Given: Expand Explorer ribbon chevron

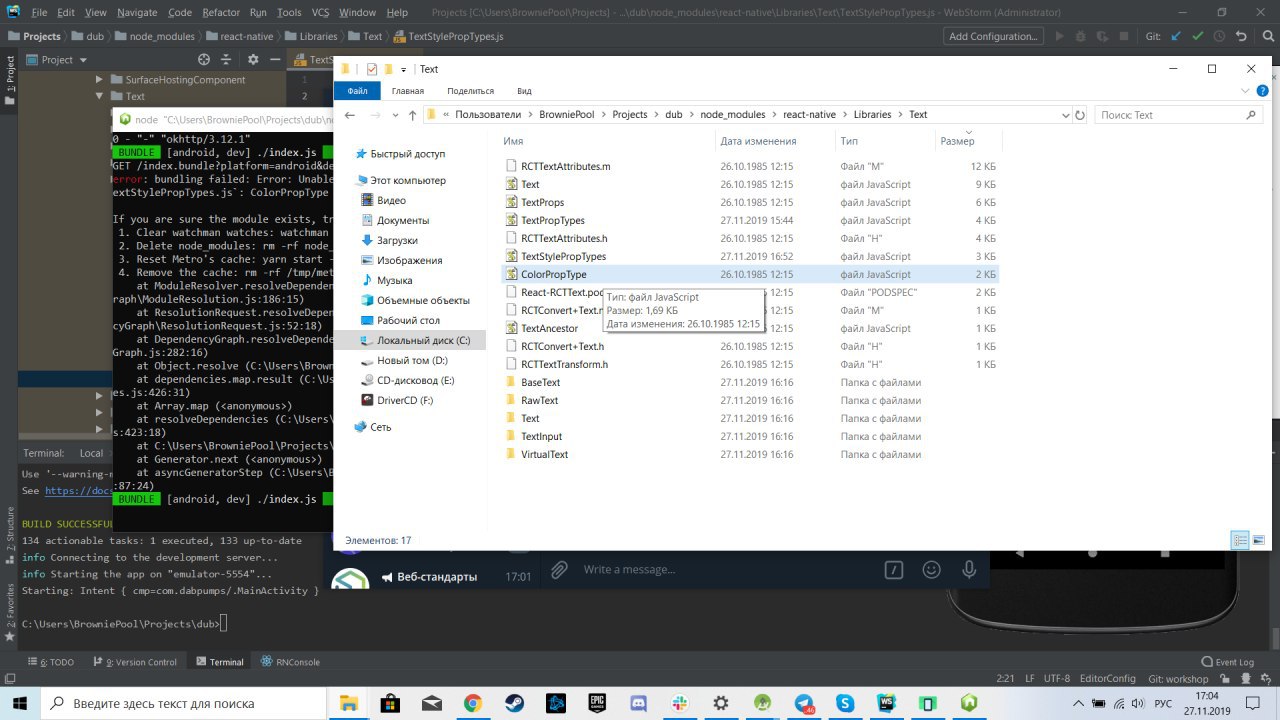Looking at the screenshot, I should pyautogui.click(x=1243, y=90).
